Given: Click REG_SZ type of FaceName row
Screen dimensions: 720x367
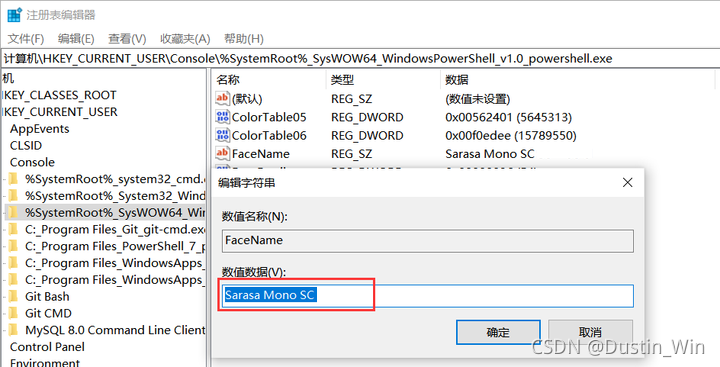Looking at the screenshot, I should pos(352,154).
